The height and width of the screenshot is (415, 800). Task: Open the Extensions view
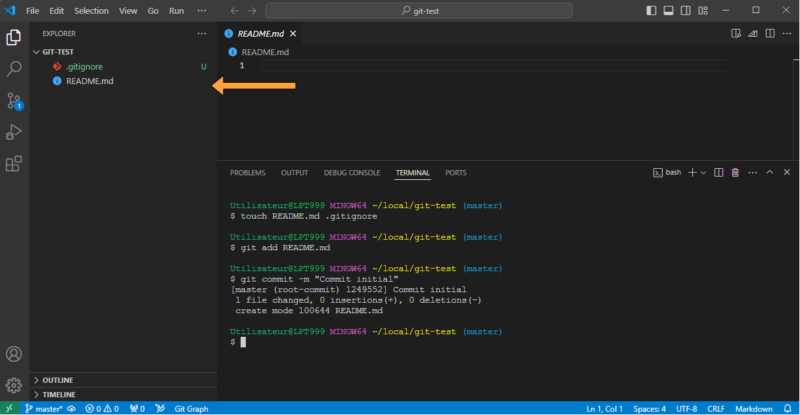coord(14,164)
